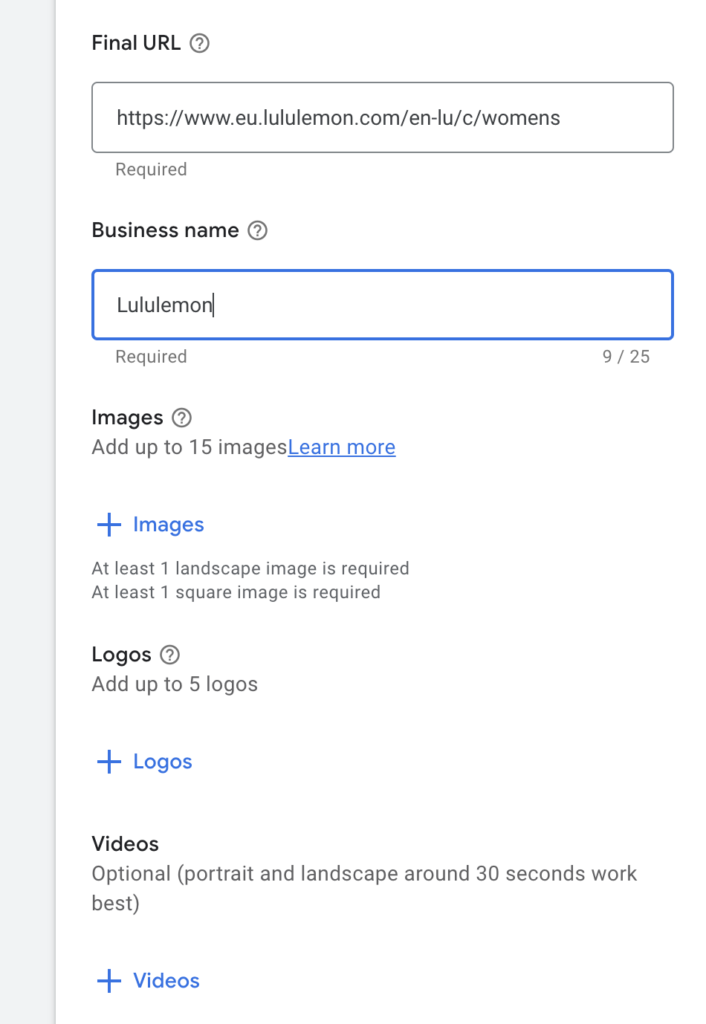Viewport: 706px width, 1024px height.
Task: Click the plus icon beside Videos
Action: 109,981
